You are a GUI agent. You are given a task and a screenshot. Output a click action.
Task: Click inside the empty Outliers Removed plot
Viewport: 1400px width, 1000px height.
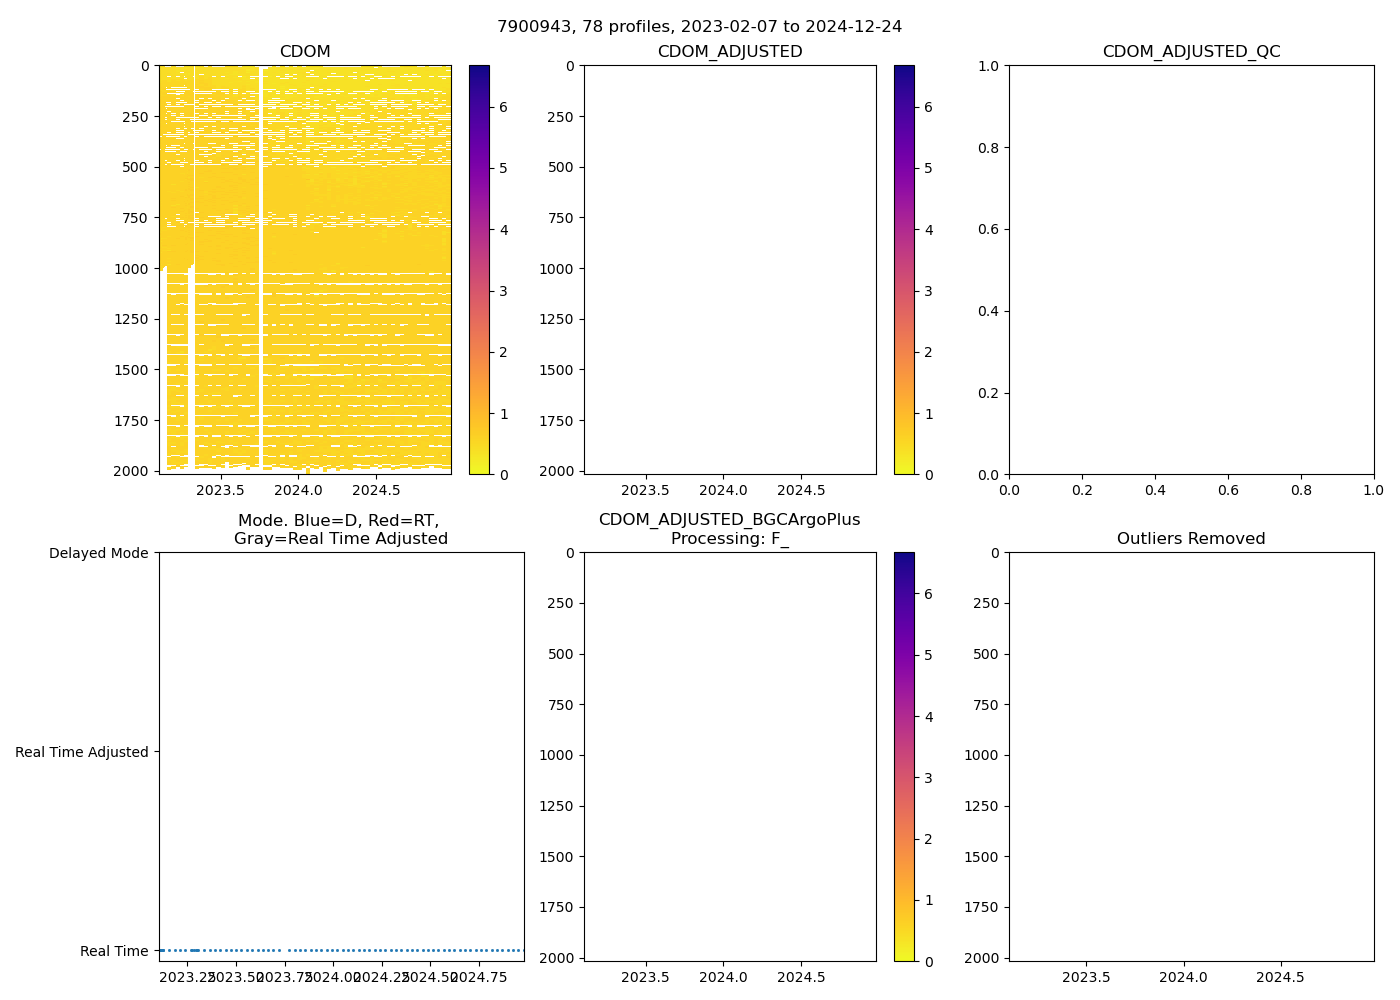coord(1191,757)
